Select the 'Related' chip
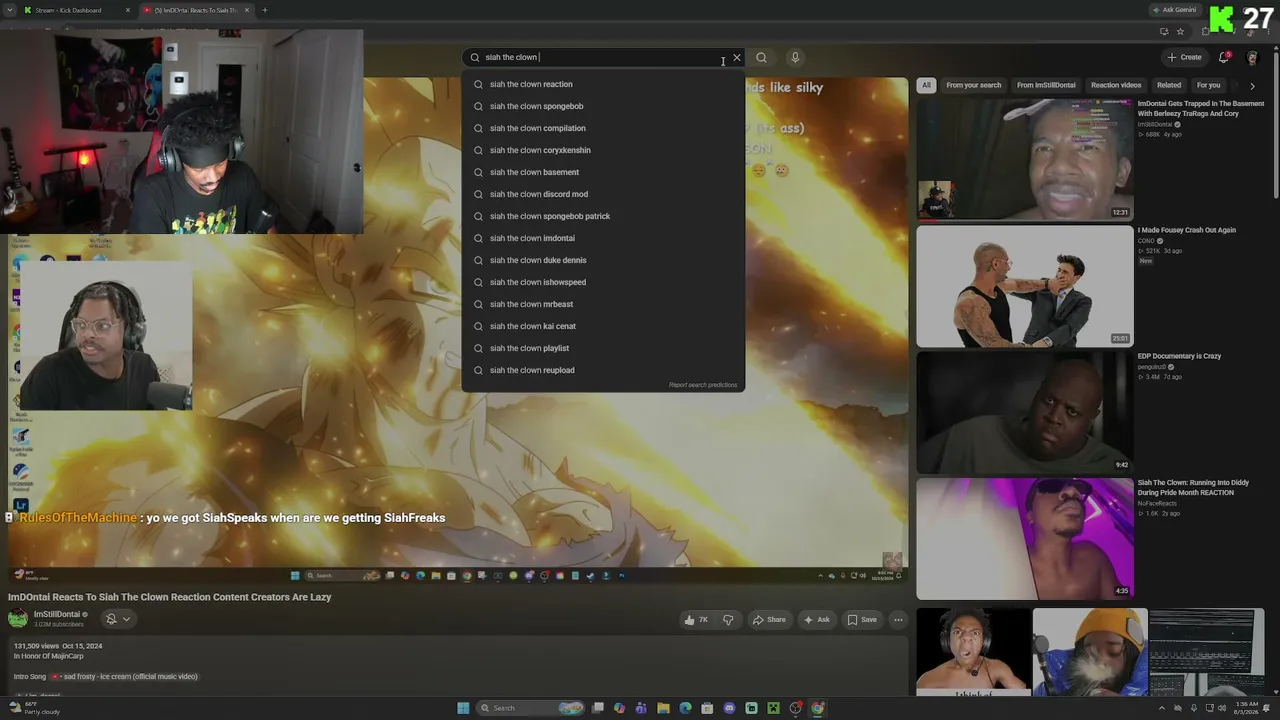Viewport: 1280px width, 720px height. pos(1169,85)
